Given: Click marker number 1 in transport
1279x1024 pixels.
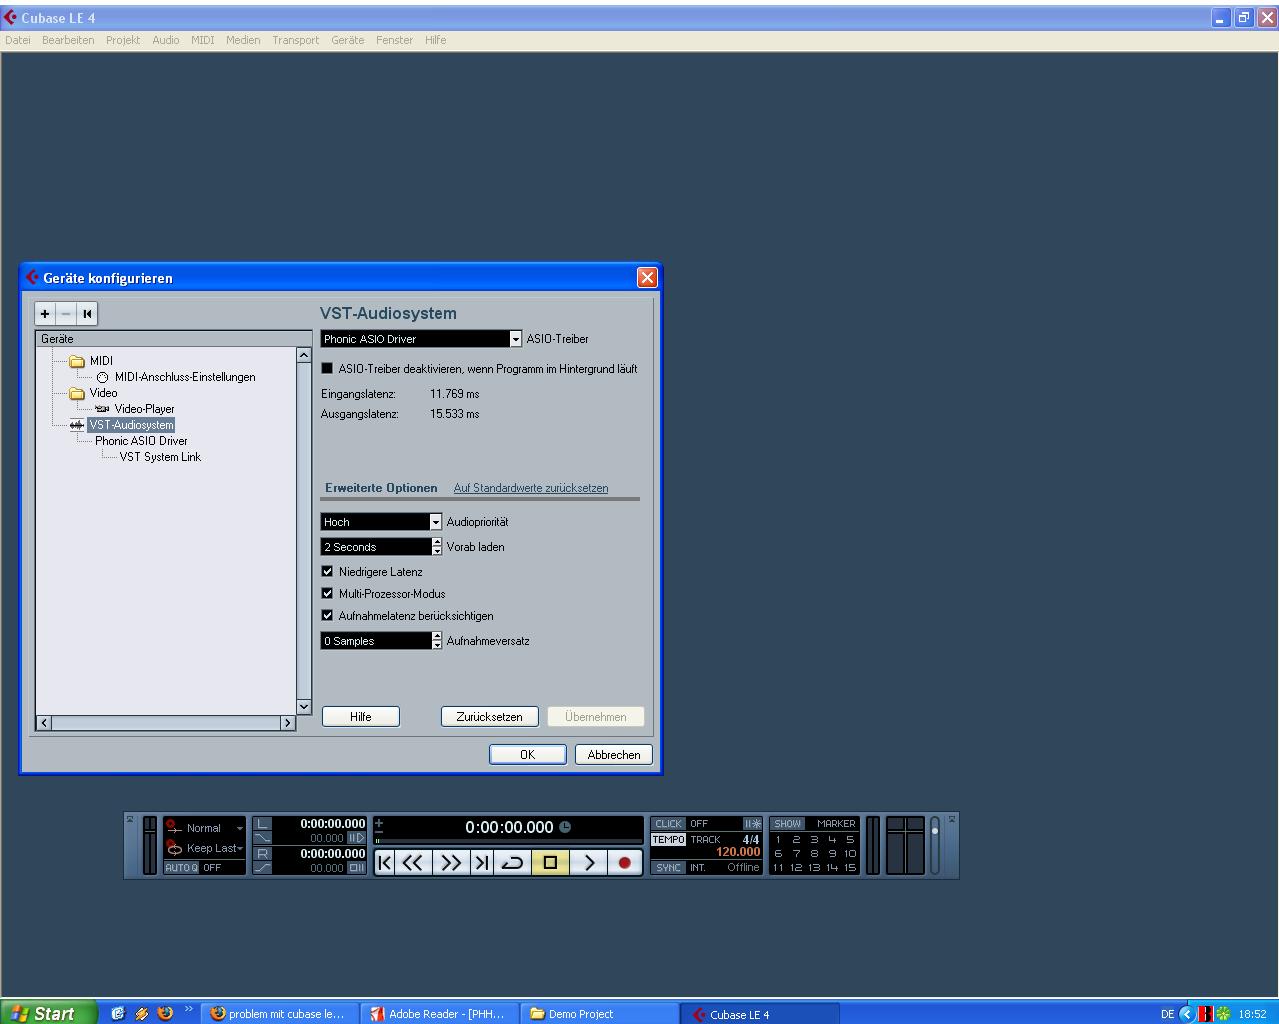Looking at the screenshot, I should click(x=778, y=840).
